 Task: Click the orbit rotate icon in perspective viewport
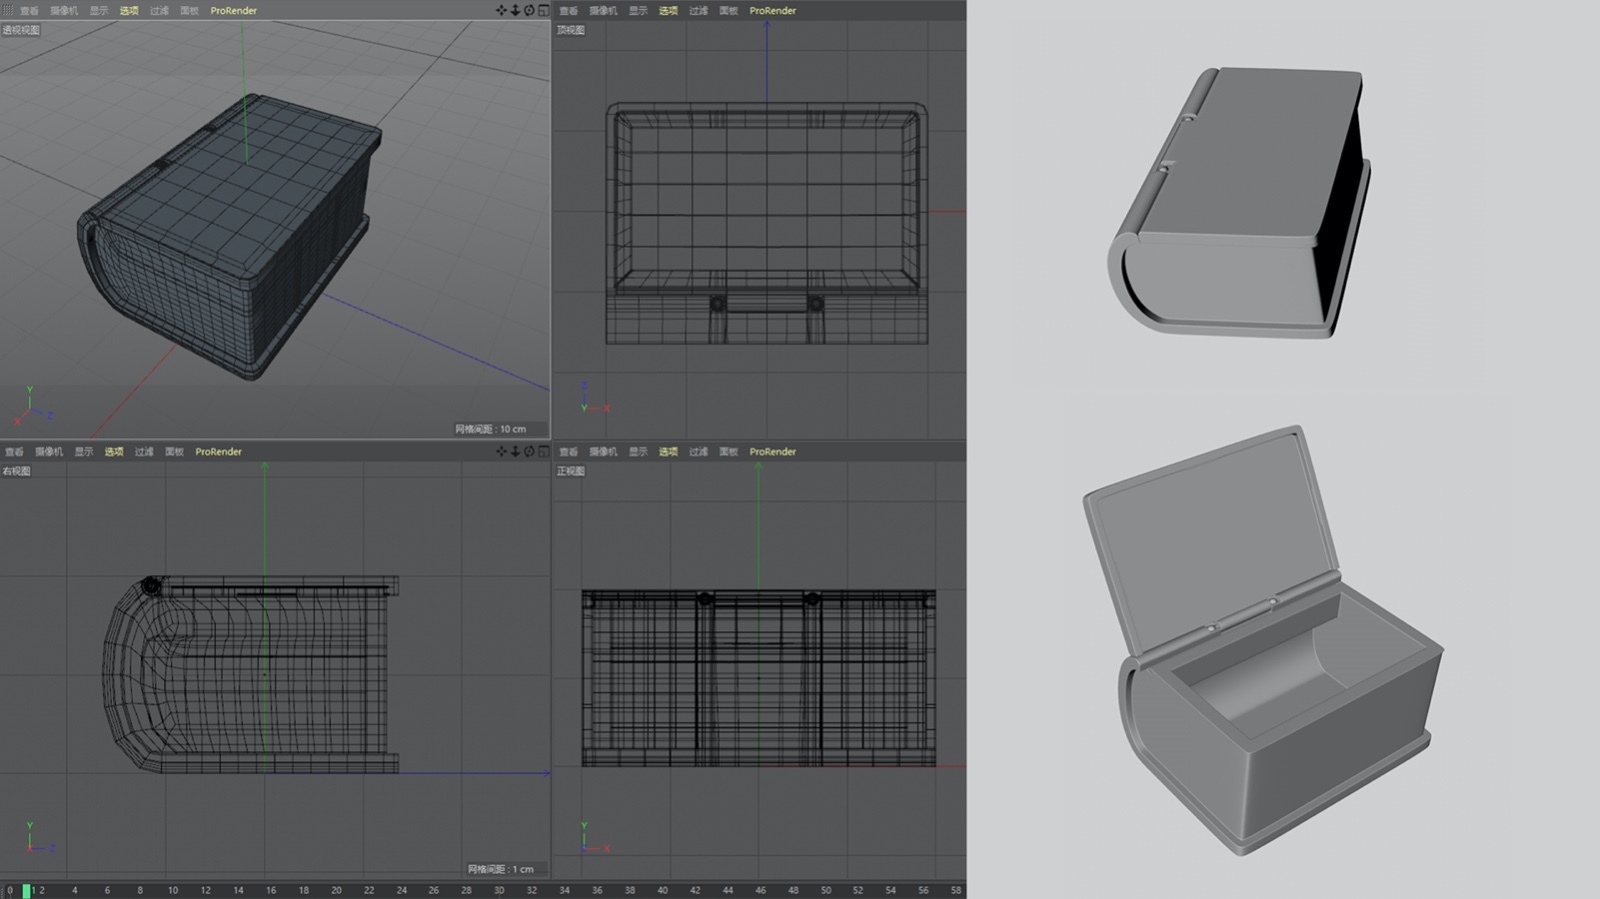529,10
